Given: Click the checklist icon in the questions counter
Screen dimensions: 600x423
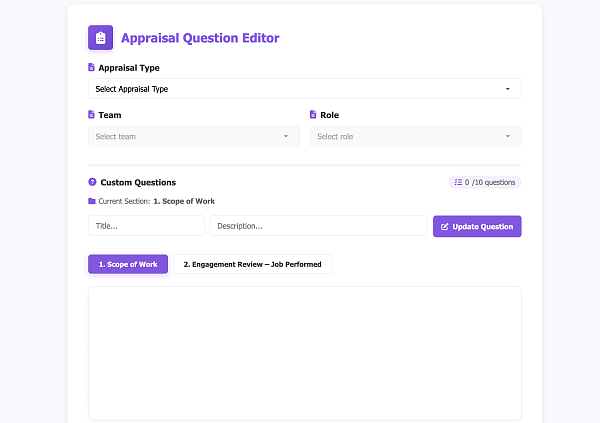Looking at the screenshot, I should [x=458, y=182].
